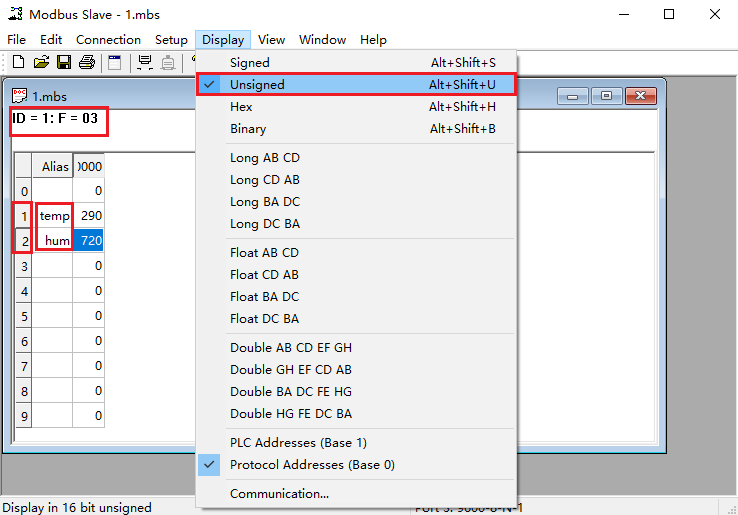
Task: Open the Setup menu
Action: point(171,40)
